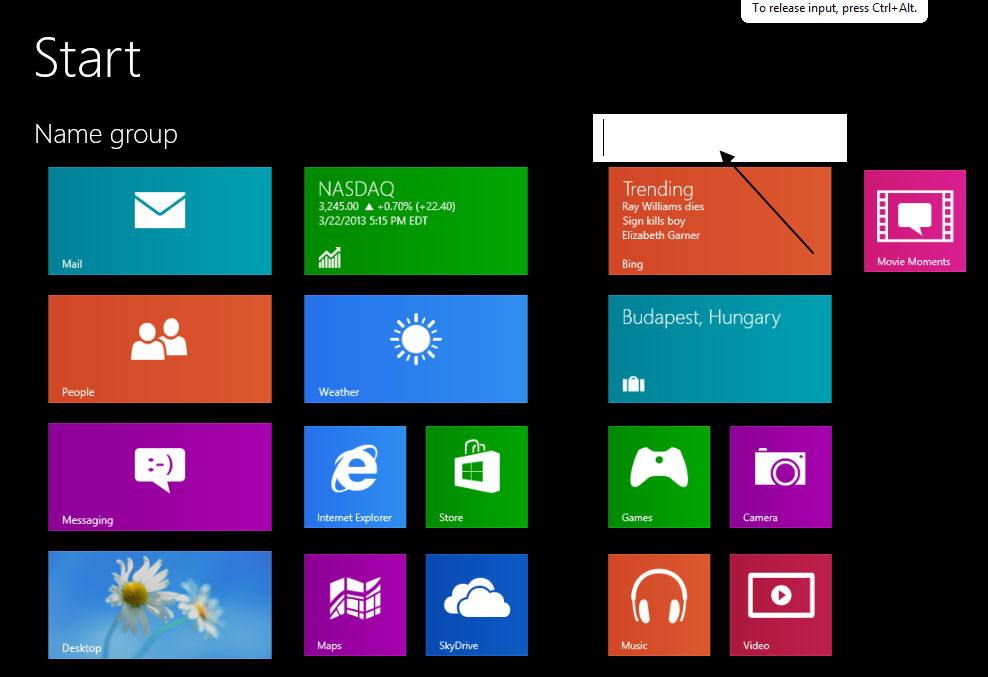Open the Desktop tile
The image size is (988, 677).
160,605
